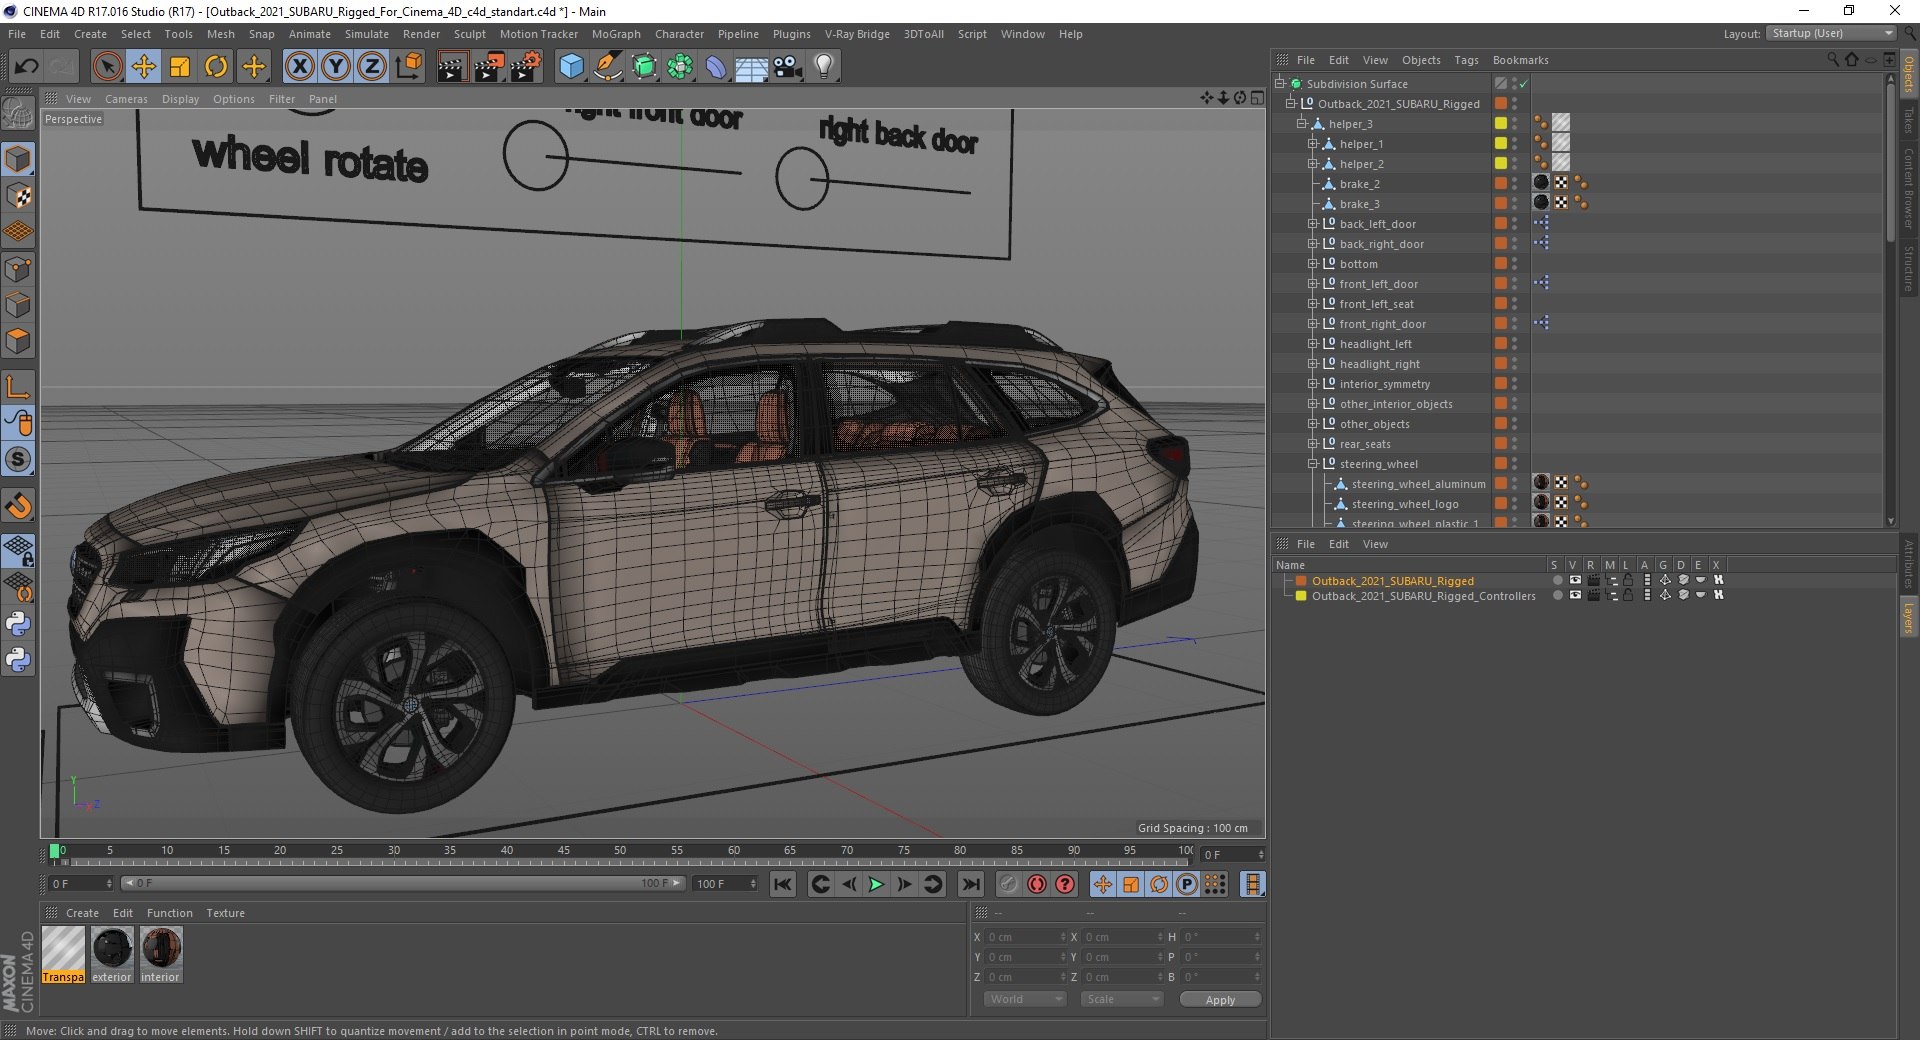Switch to Model mode in left sidebar
The height and width of the screenshot is (1040, 1920).
click(x=18, y=159)
